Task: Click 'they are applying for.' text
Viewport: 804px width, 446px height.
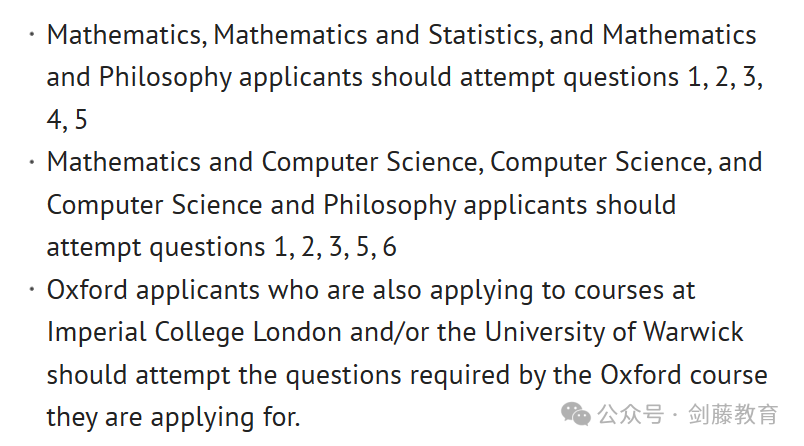Action: (x=173, y=418)
